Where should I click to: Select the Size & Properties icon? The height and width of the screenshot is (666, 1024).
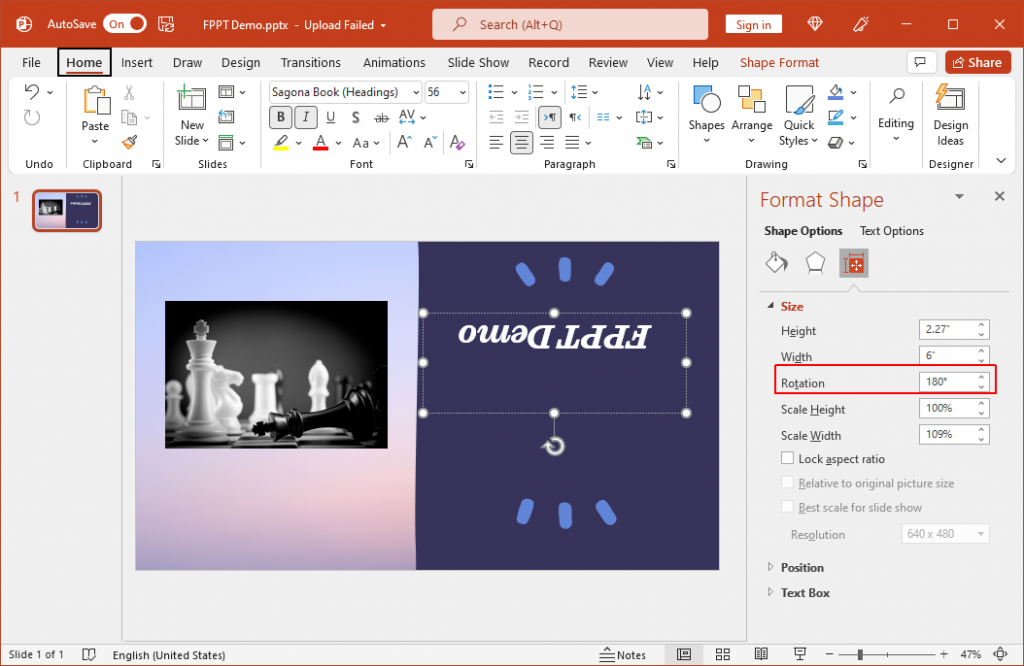click(x=853, y=262)
